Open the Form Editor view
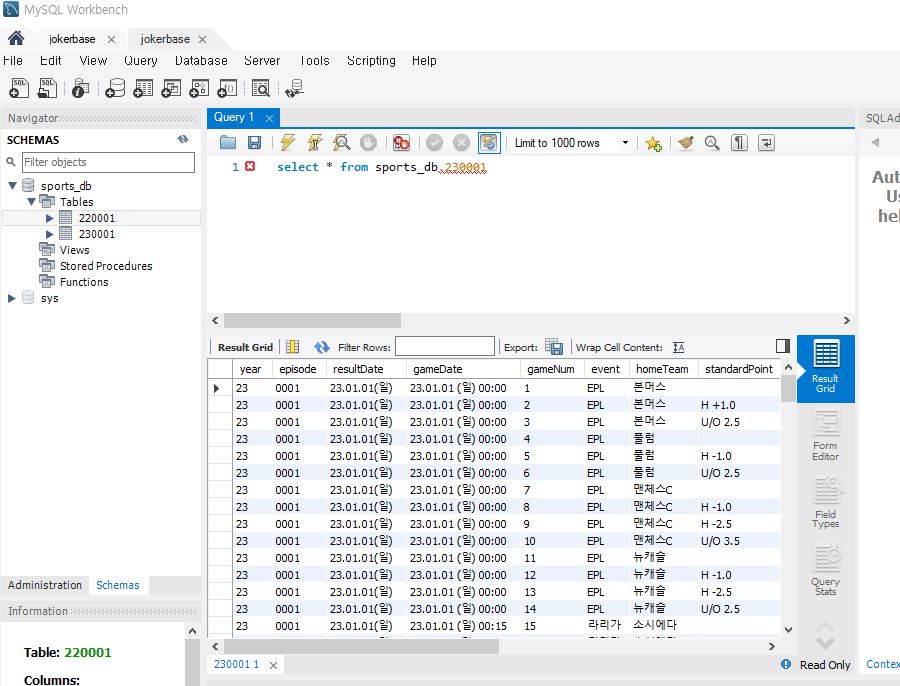This screenshot has width=900, height=686. pyautogui.click(x=825, y=435)
